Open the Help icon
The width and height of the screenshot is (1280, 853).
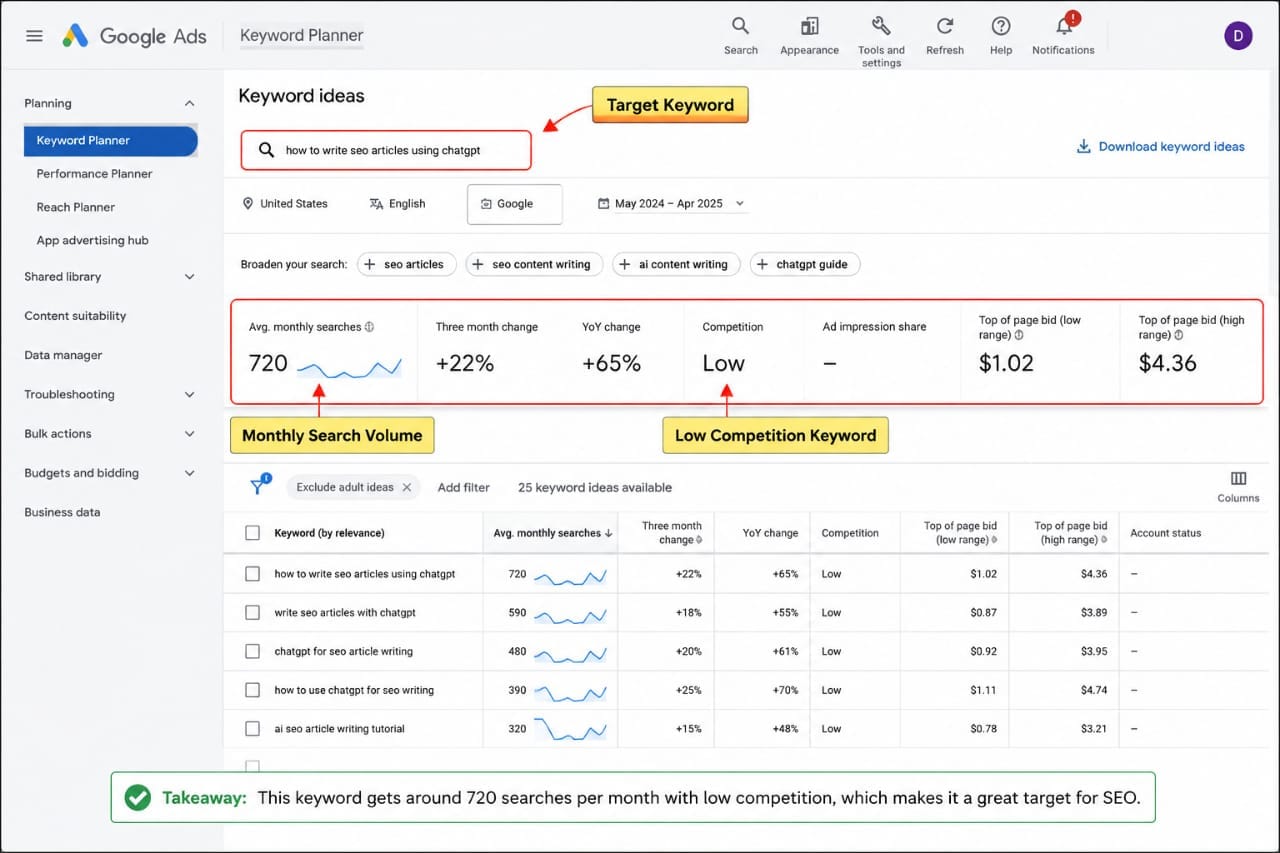(x=1001, y=26)
